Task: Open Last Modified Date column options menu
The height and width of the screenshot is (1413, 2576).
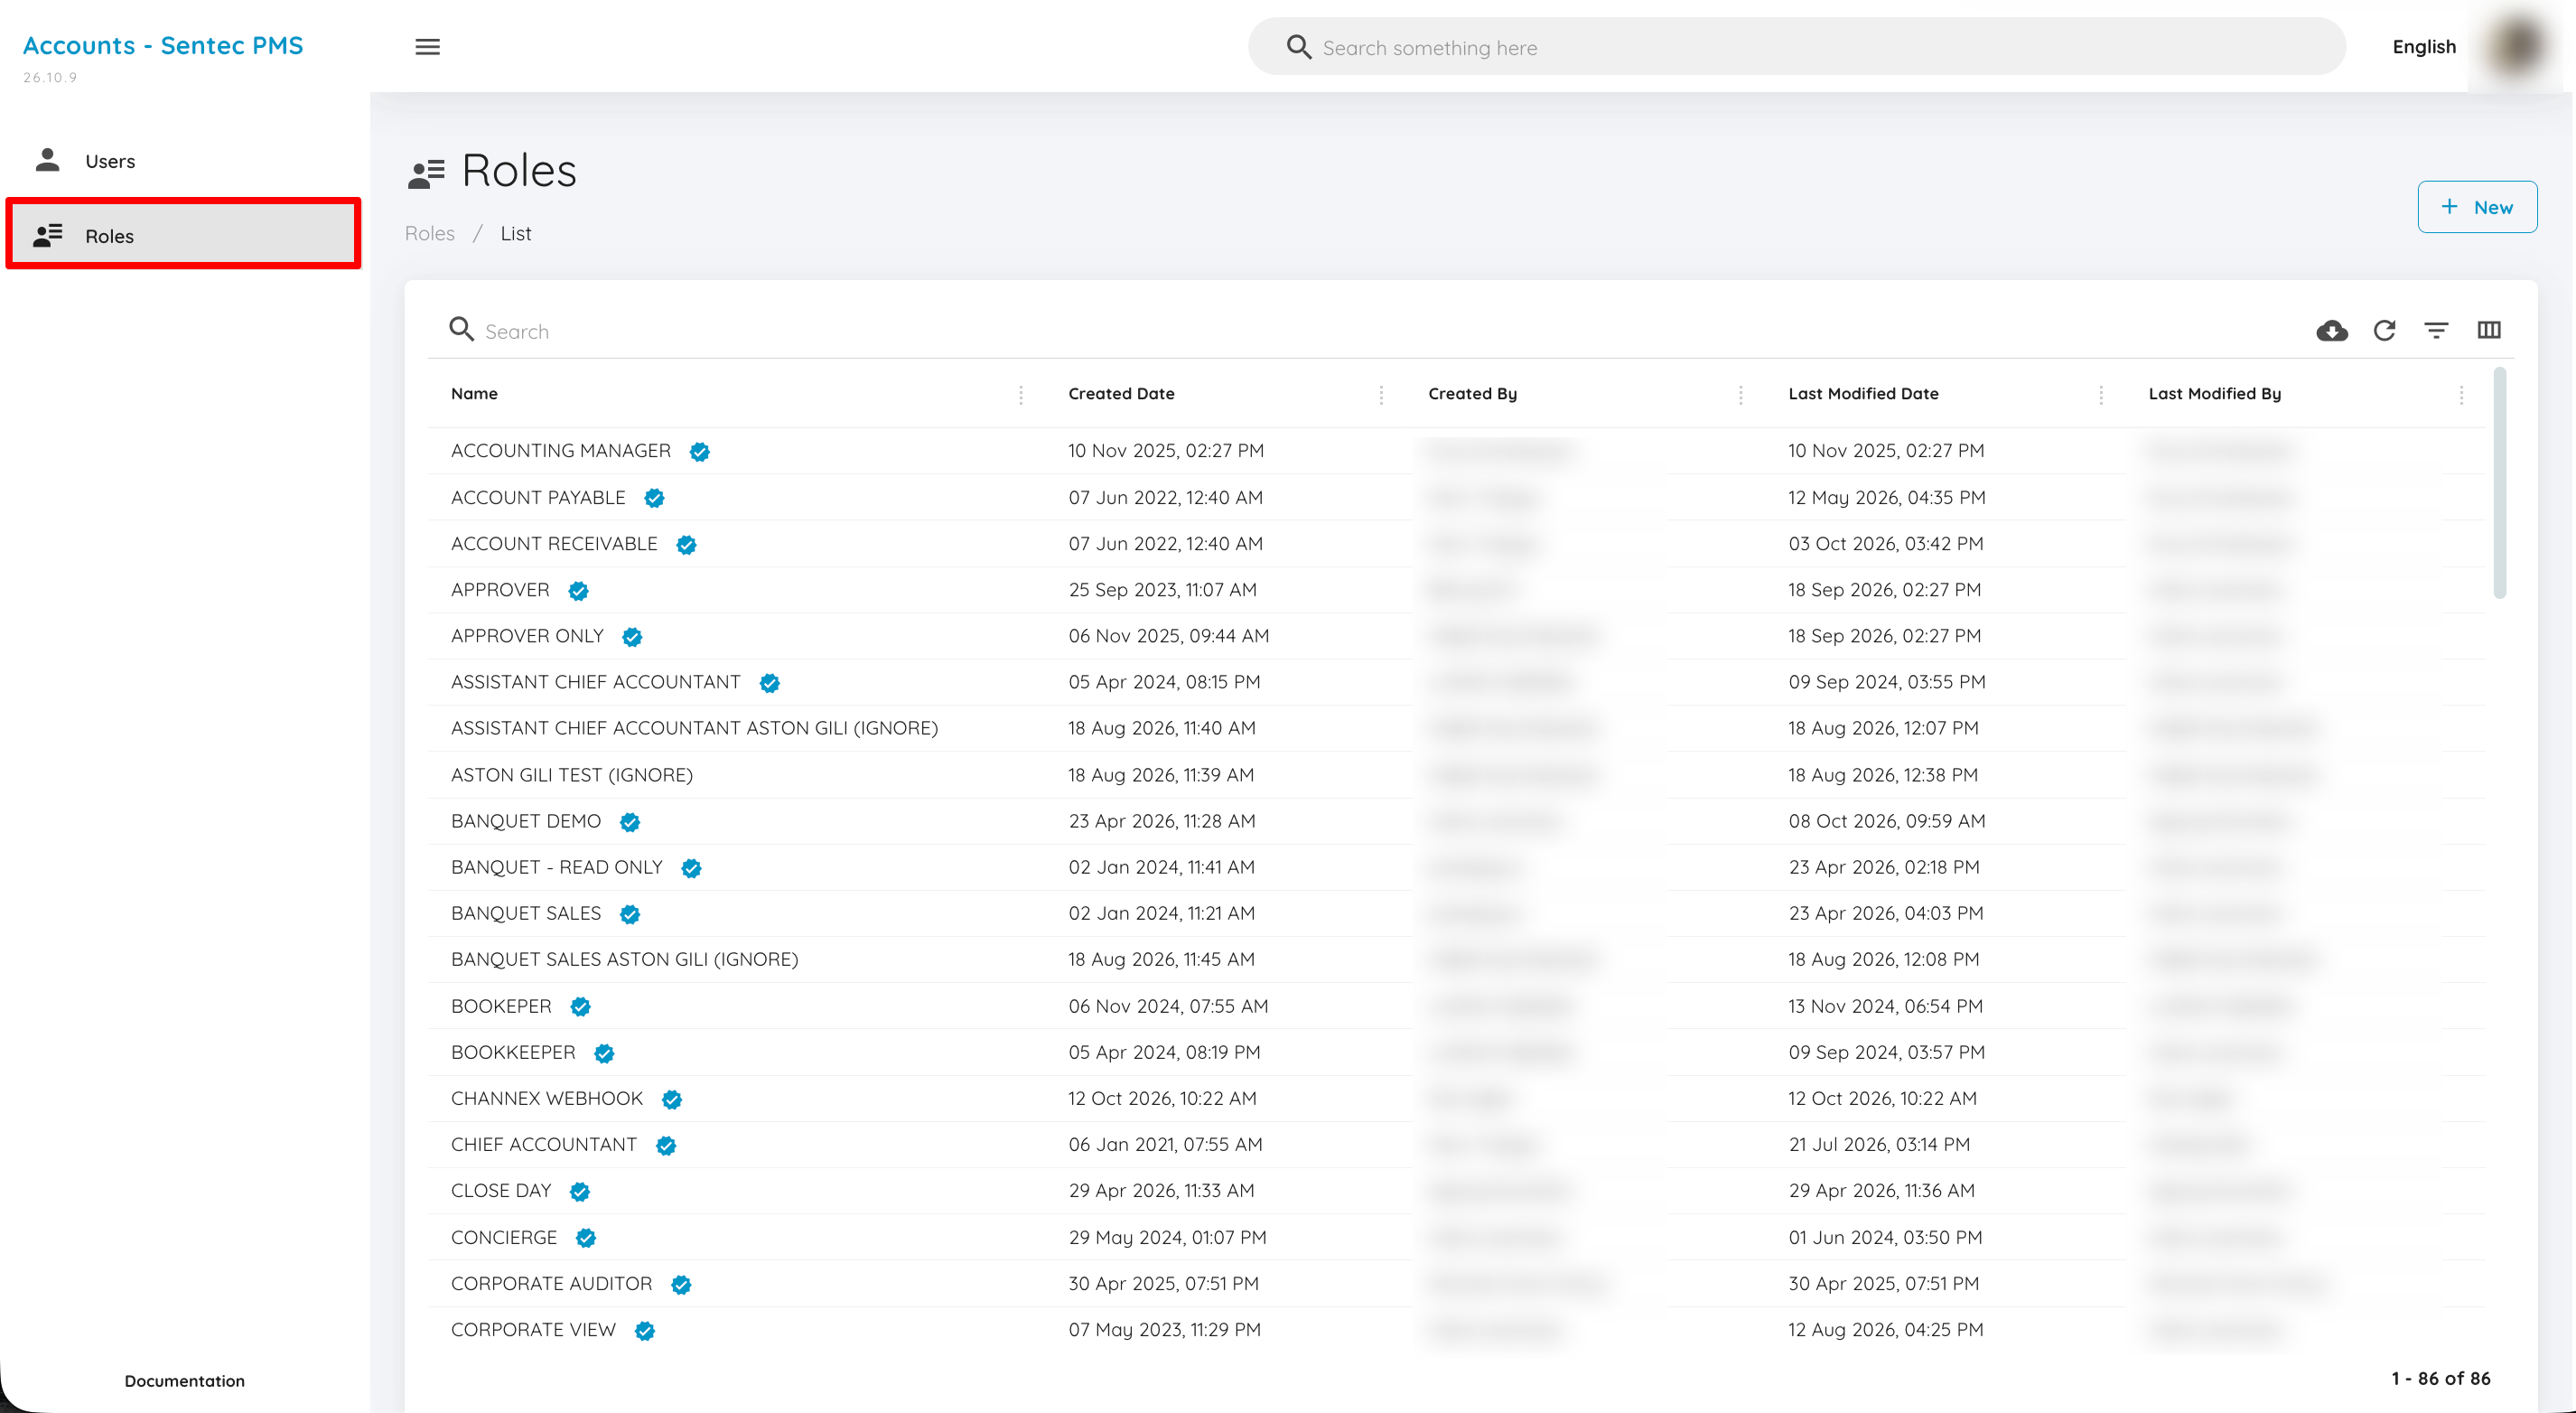Action: point(2101,394)
